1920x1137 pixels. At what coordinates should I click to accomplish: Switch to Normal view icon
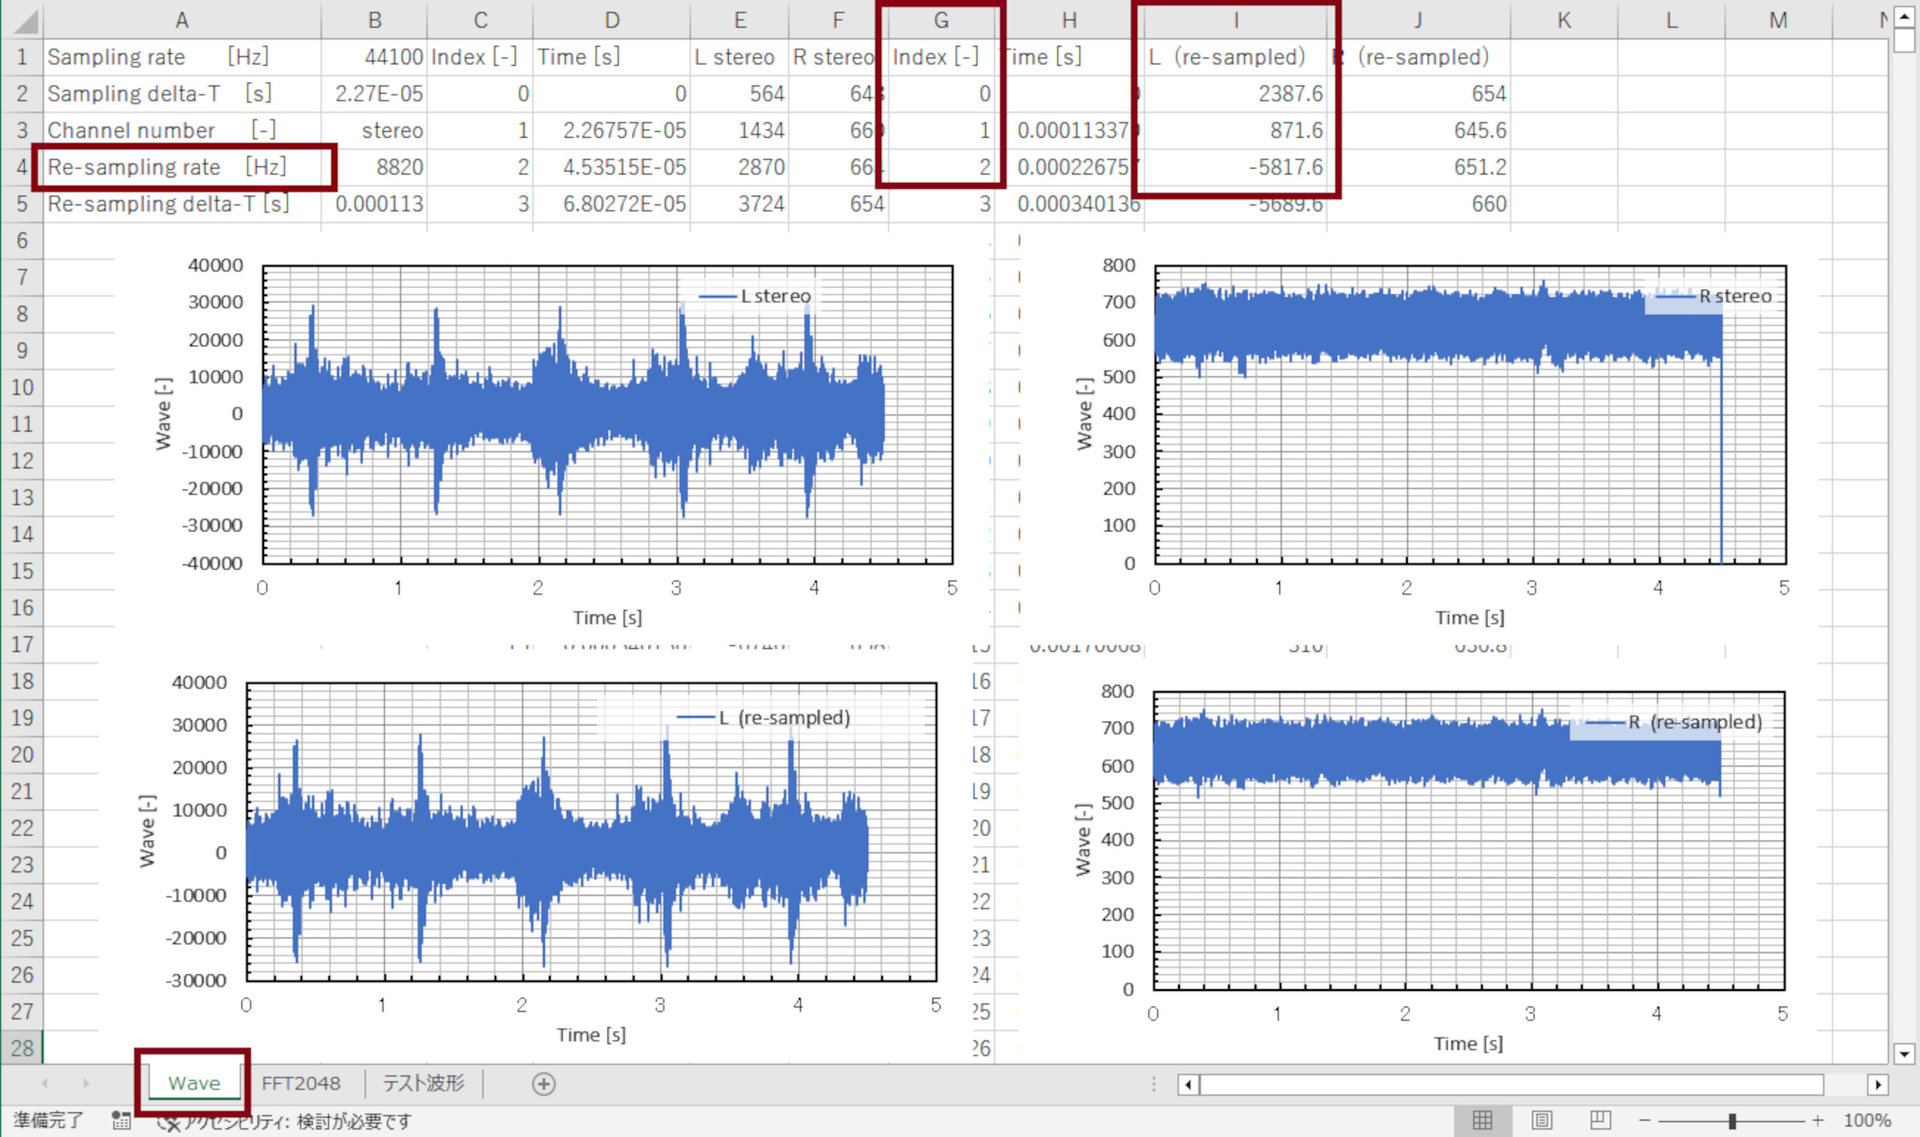pos(1483,1120)
